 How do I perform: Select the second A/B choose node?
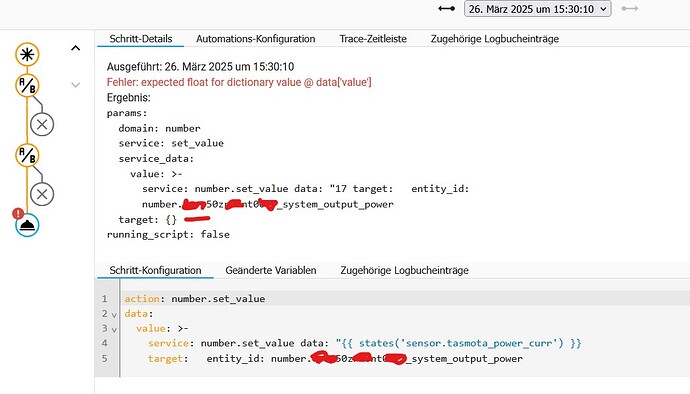27,155
